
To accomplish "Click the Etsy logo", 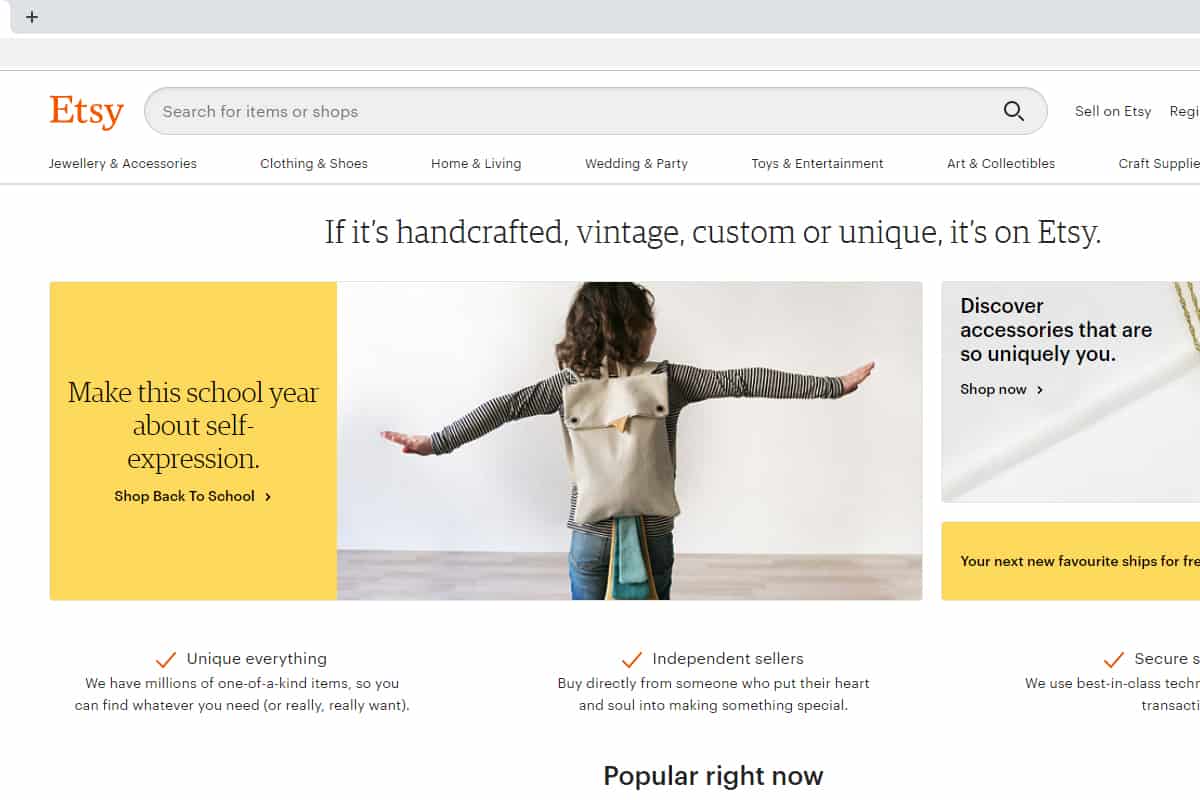I will point(87,111).
